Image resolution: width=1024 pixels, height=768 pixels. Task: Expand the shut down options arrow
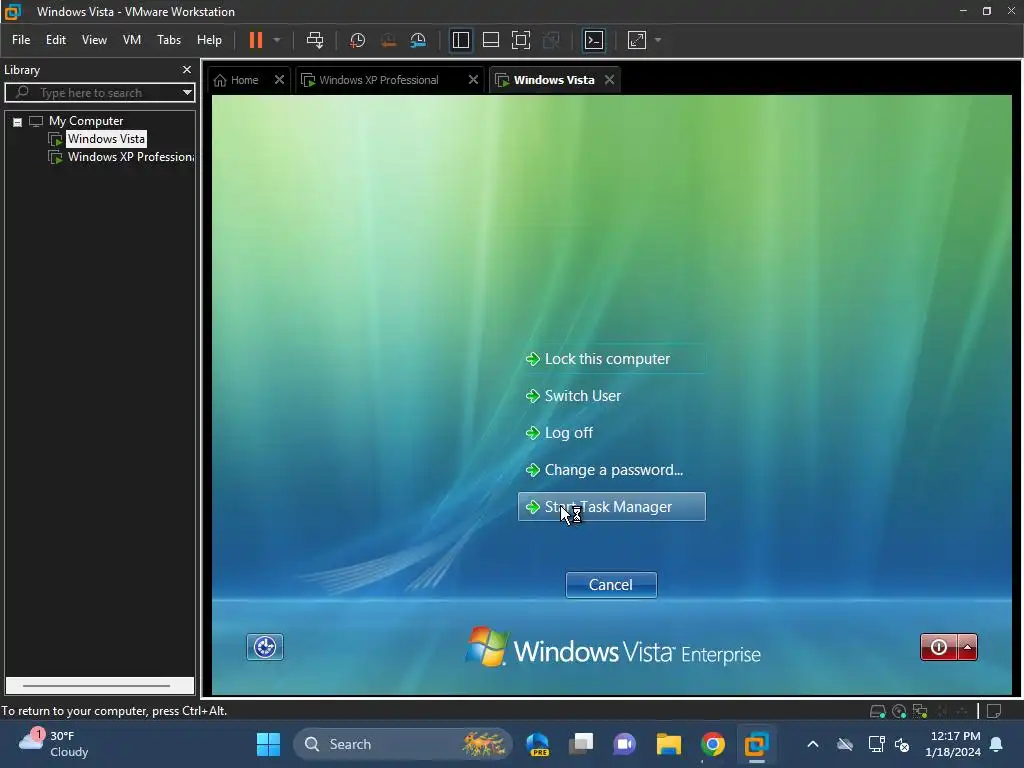pyautogui.click(x=968, y=647)
